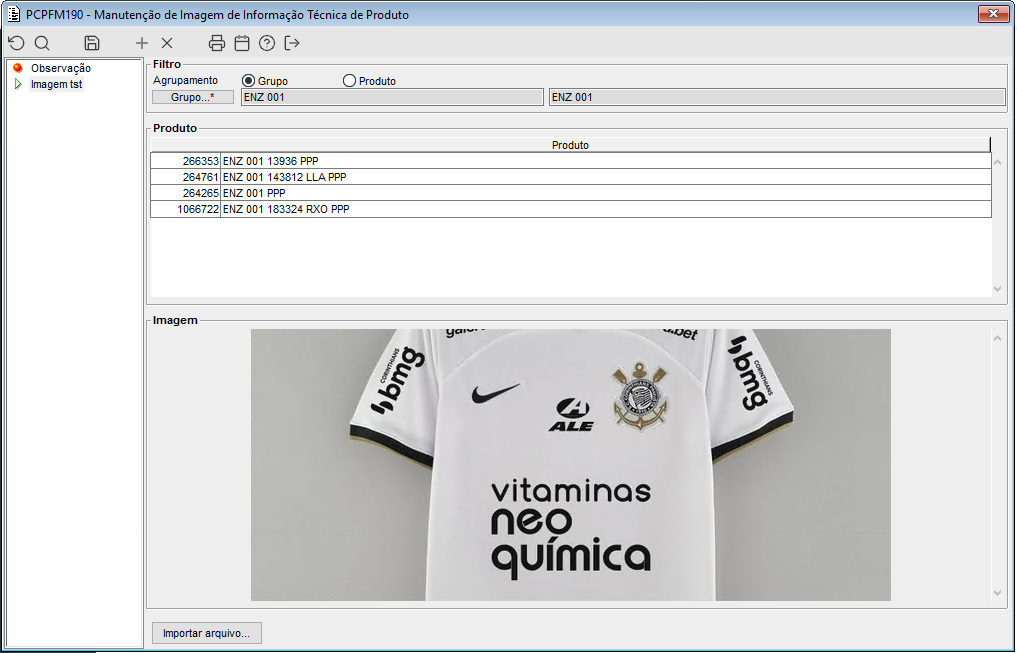Click the image panel scroll down arrow
Viewport: 1017px width, 653px height.
(998, 593)
